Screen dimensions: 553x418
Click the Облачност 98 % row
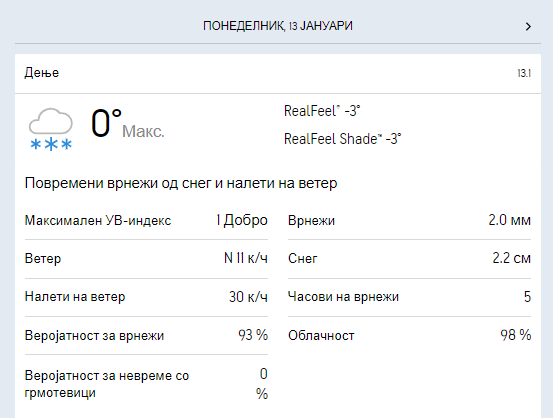click(409, 335)
